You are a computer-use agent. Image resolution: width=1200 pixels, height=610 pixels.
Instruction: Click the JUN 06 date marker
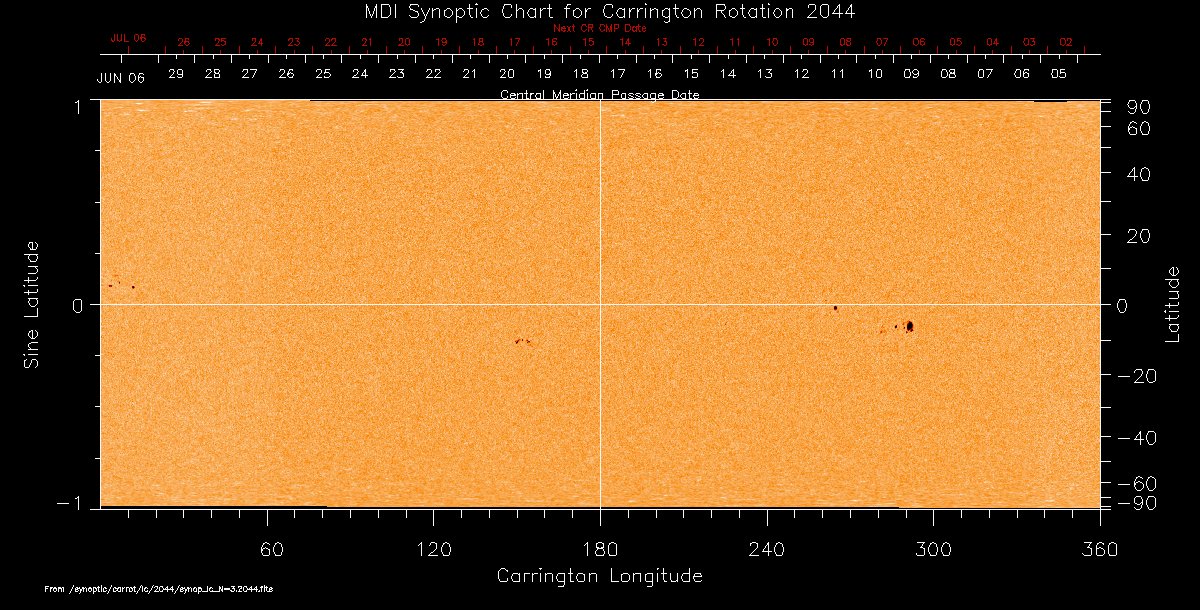point(120,78)
